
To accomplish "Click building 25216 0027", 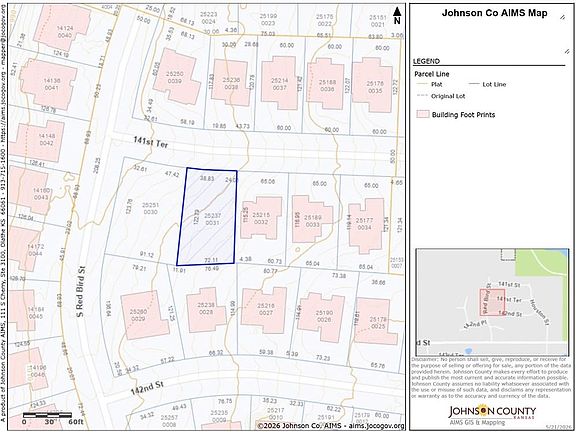I will (265, 309).
